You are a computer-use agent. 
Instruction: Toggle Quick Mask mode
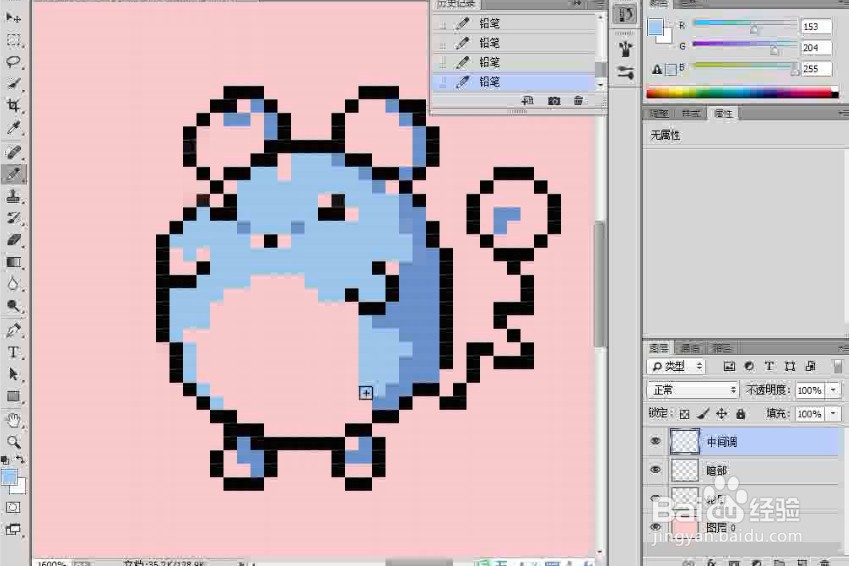pyautogui.click(x=13, y=508)
